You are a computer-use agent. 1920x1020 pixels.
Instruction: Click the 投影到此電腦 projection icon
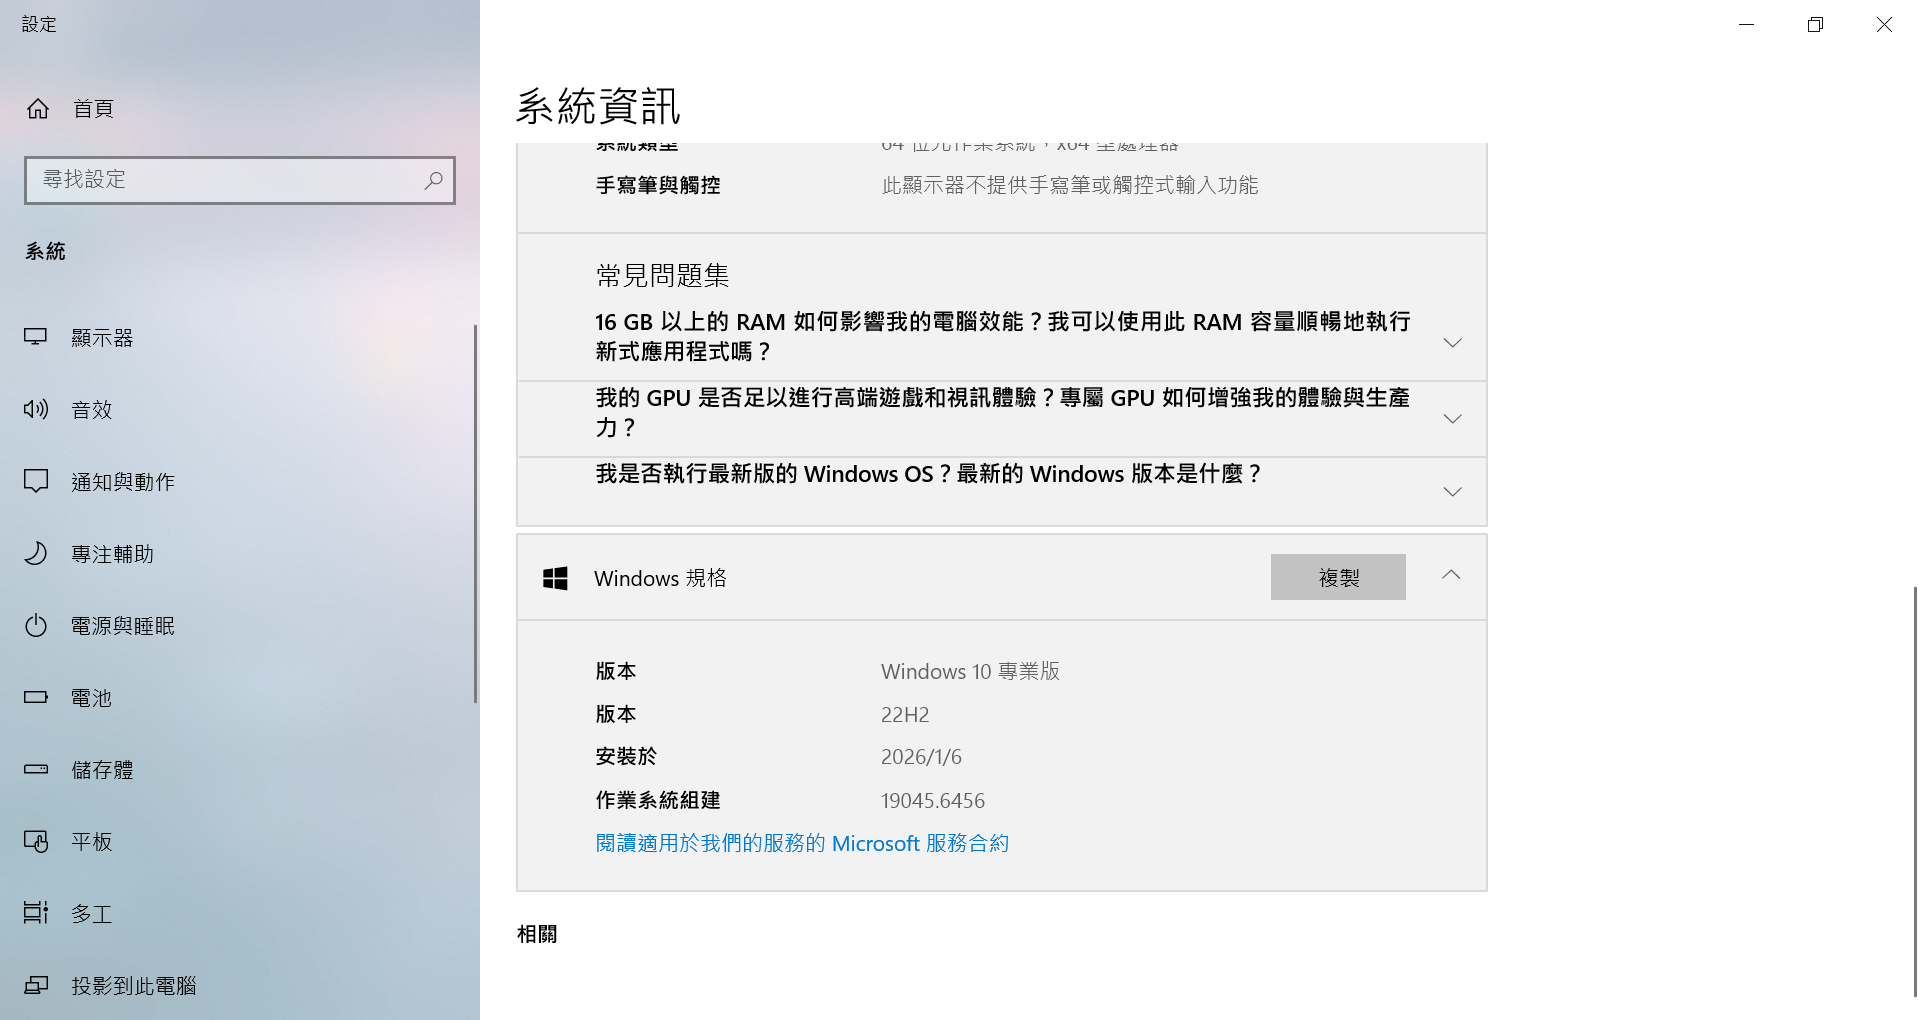coord(36,985)
